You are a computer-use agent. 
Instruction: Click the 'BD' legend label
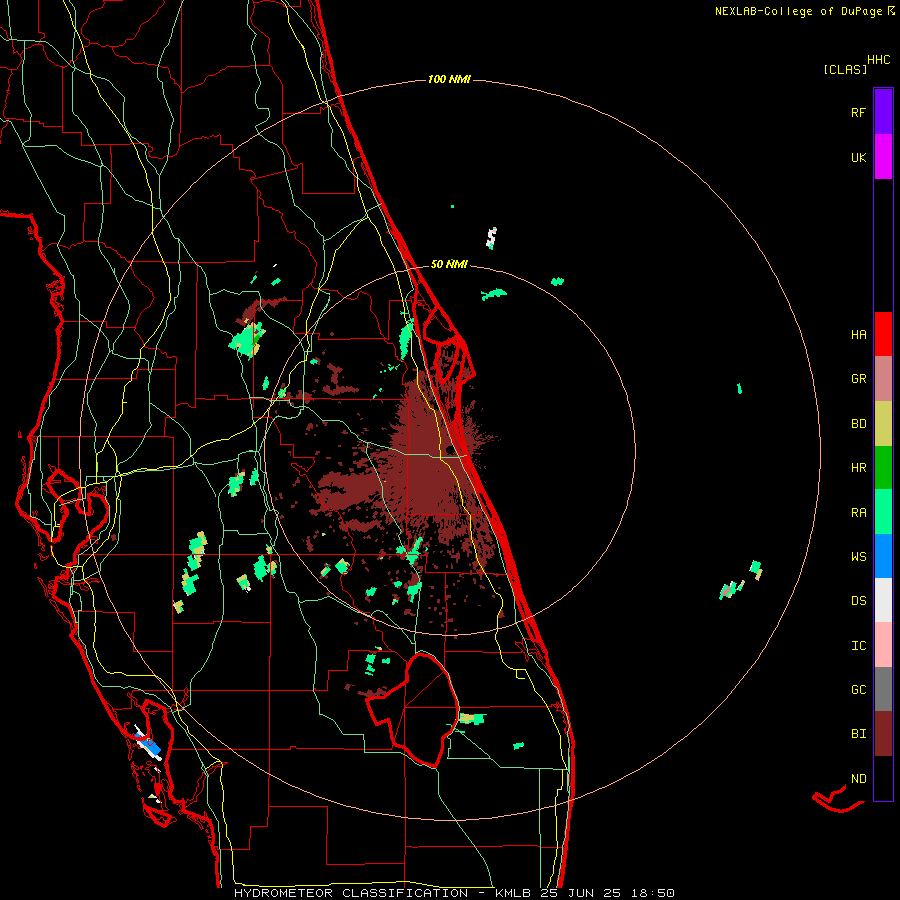tap(858, 424)
